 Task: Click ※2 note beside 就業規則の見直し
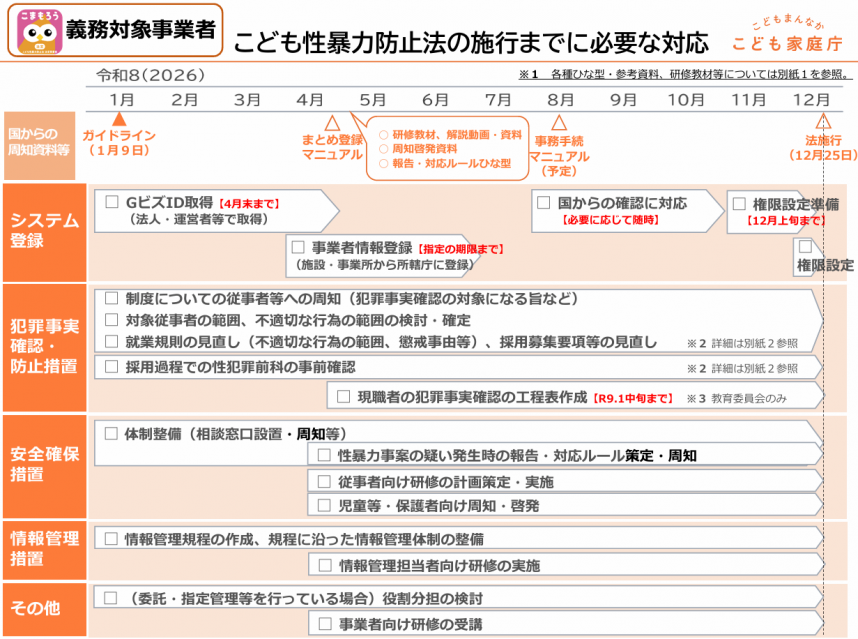(742, 344)
